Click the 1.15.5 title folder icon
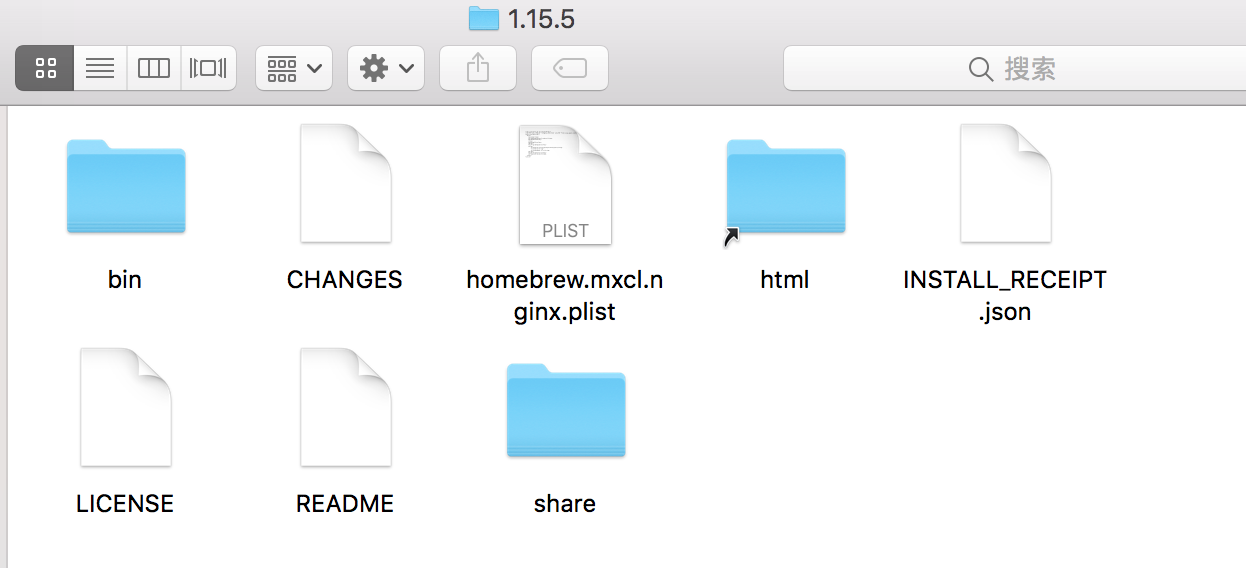This screenshot has width=1246, height=568. [484, 18]
